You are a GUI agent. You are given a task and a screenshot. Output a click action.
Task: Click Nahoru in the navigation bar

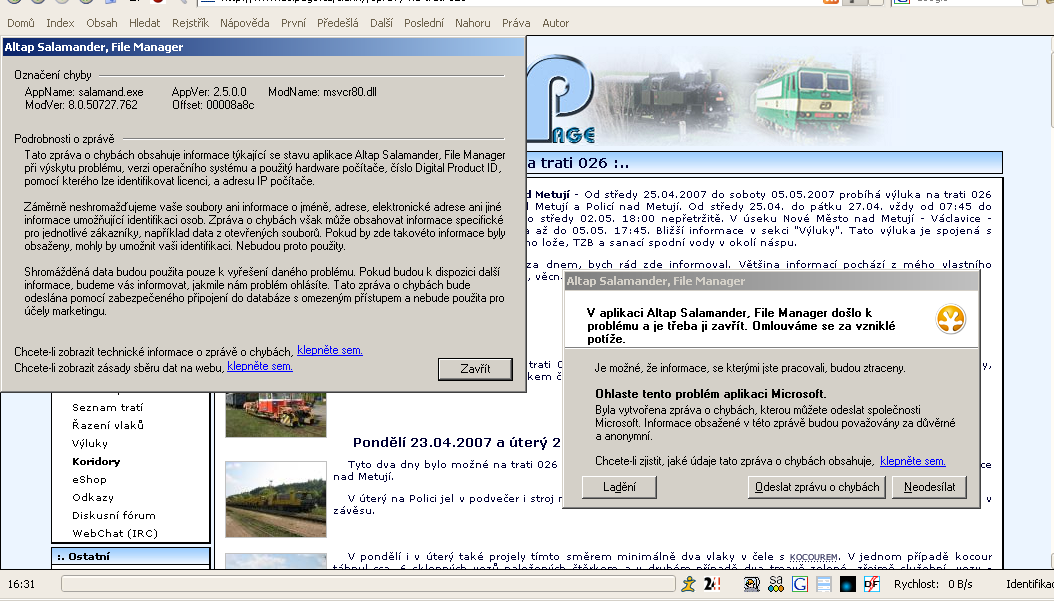pos(473,23)
